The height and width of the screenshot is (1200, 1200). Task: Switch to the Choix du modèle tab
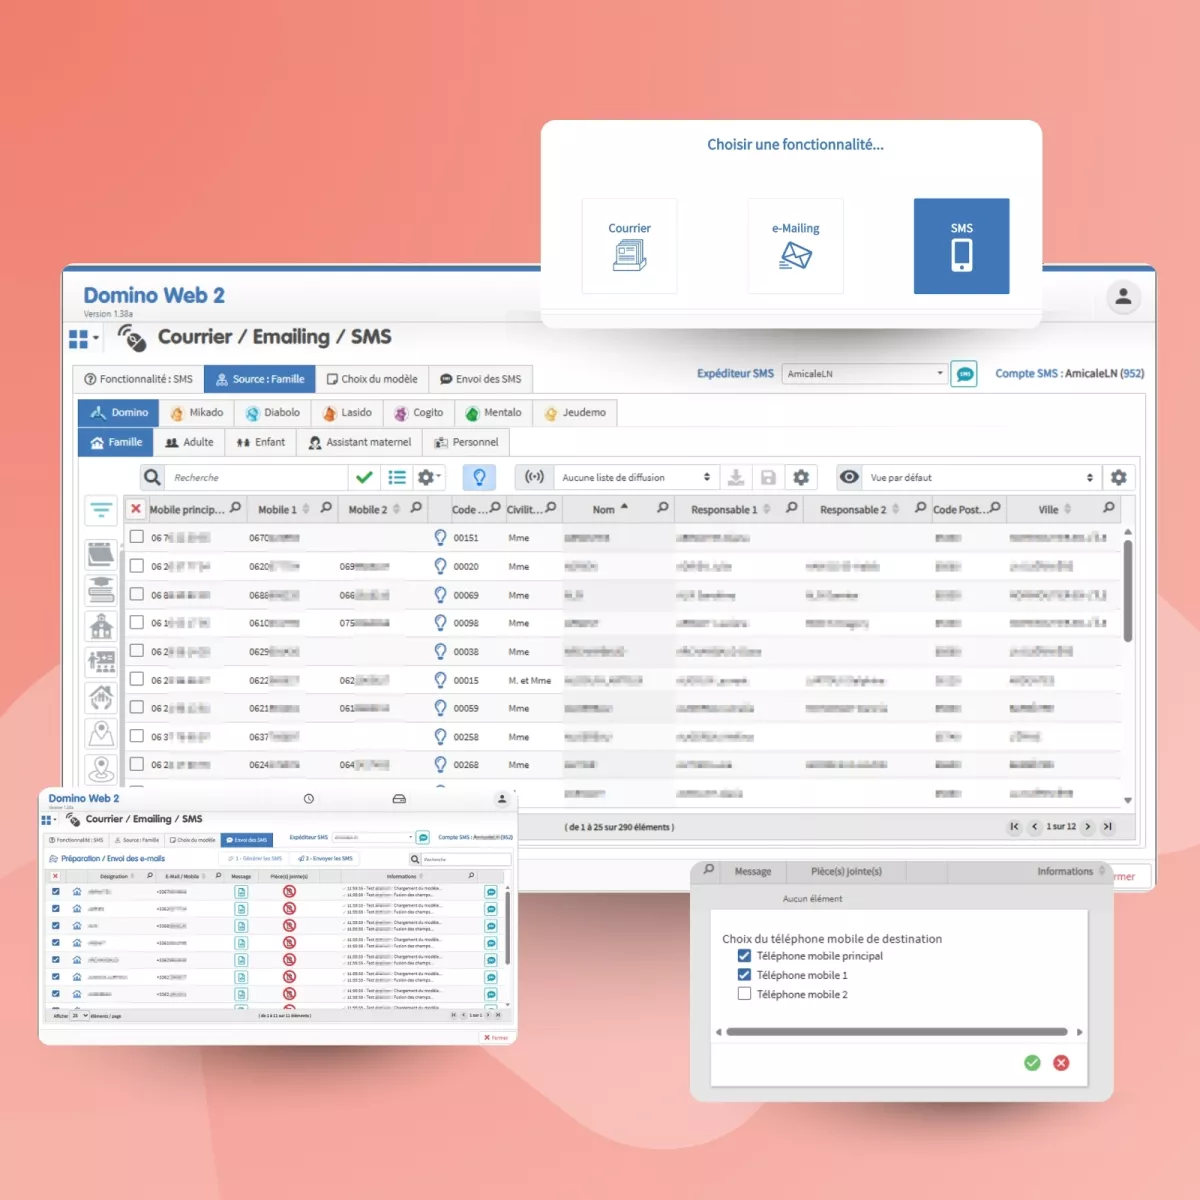[372, 380]
